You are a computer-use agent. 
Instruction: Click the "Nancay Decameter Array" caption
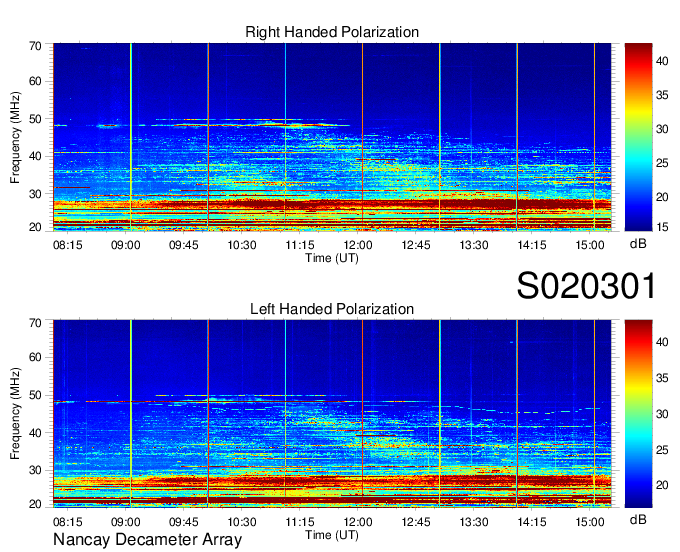[147, 540]
